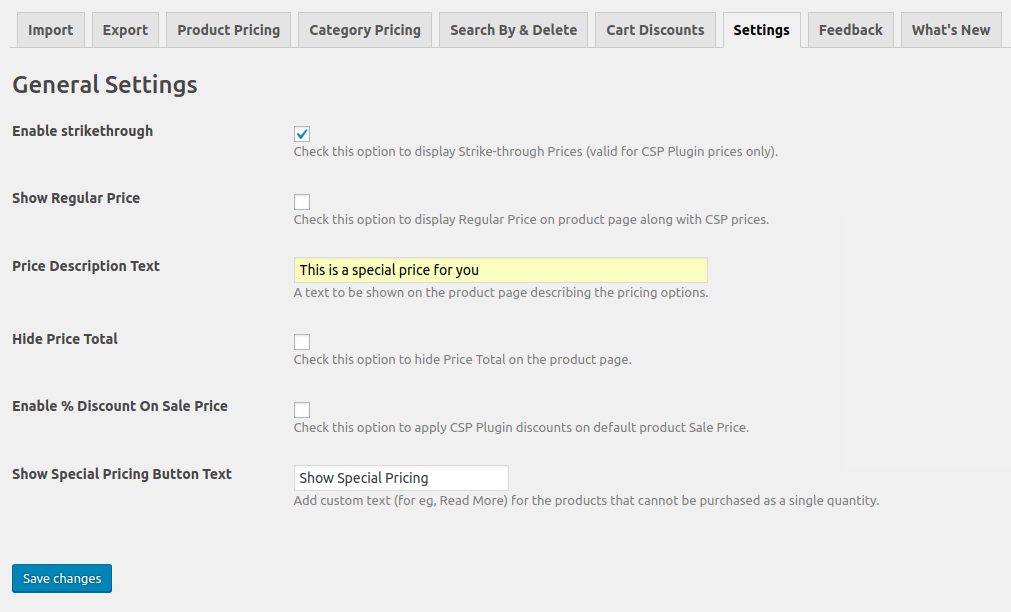Click the Enable strikethrough label
Viewport: 1011px width, 612px height.
82,131
